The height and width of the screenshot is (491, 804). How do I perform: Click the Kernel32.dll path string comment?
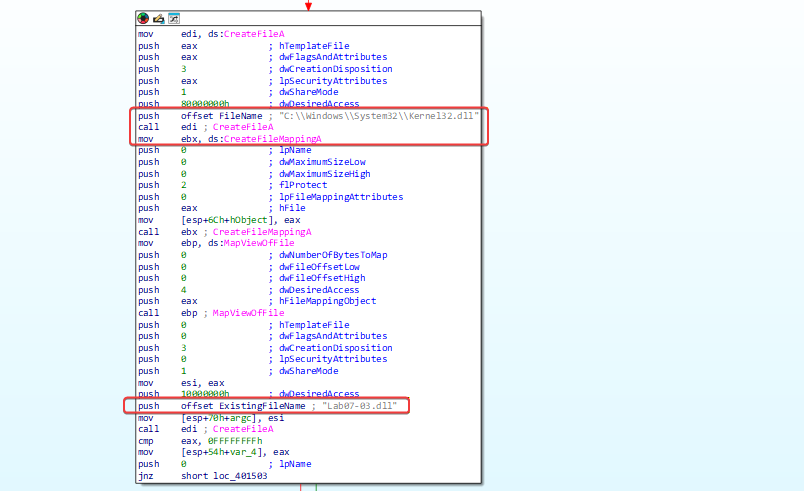pos(379,116)
